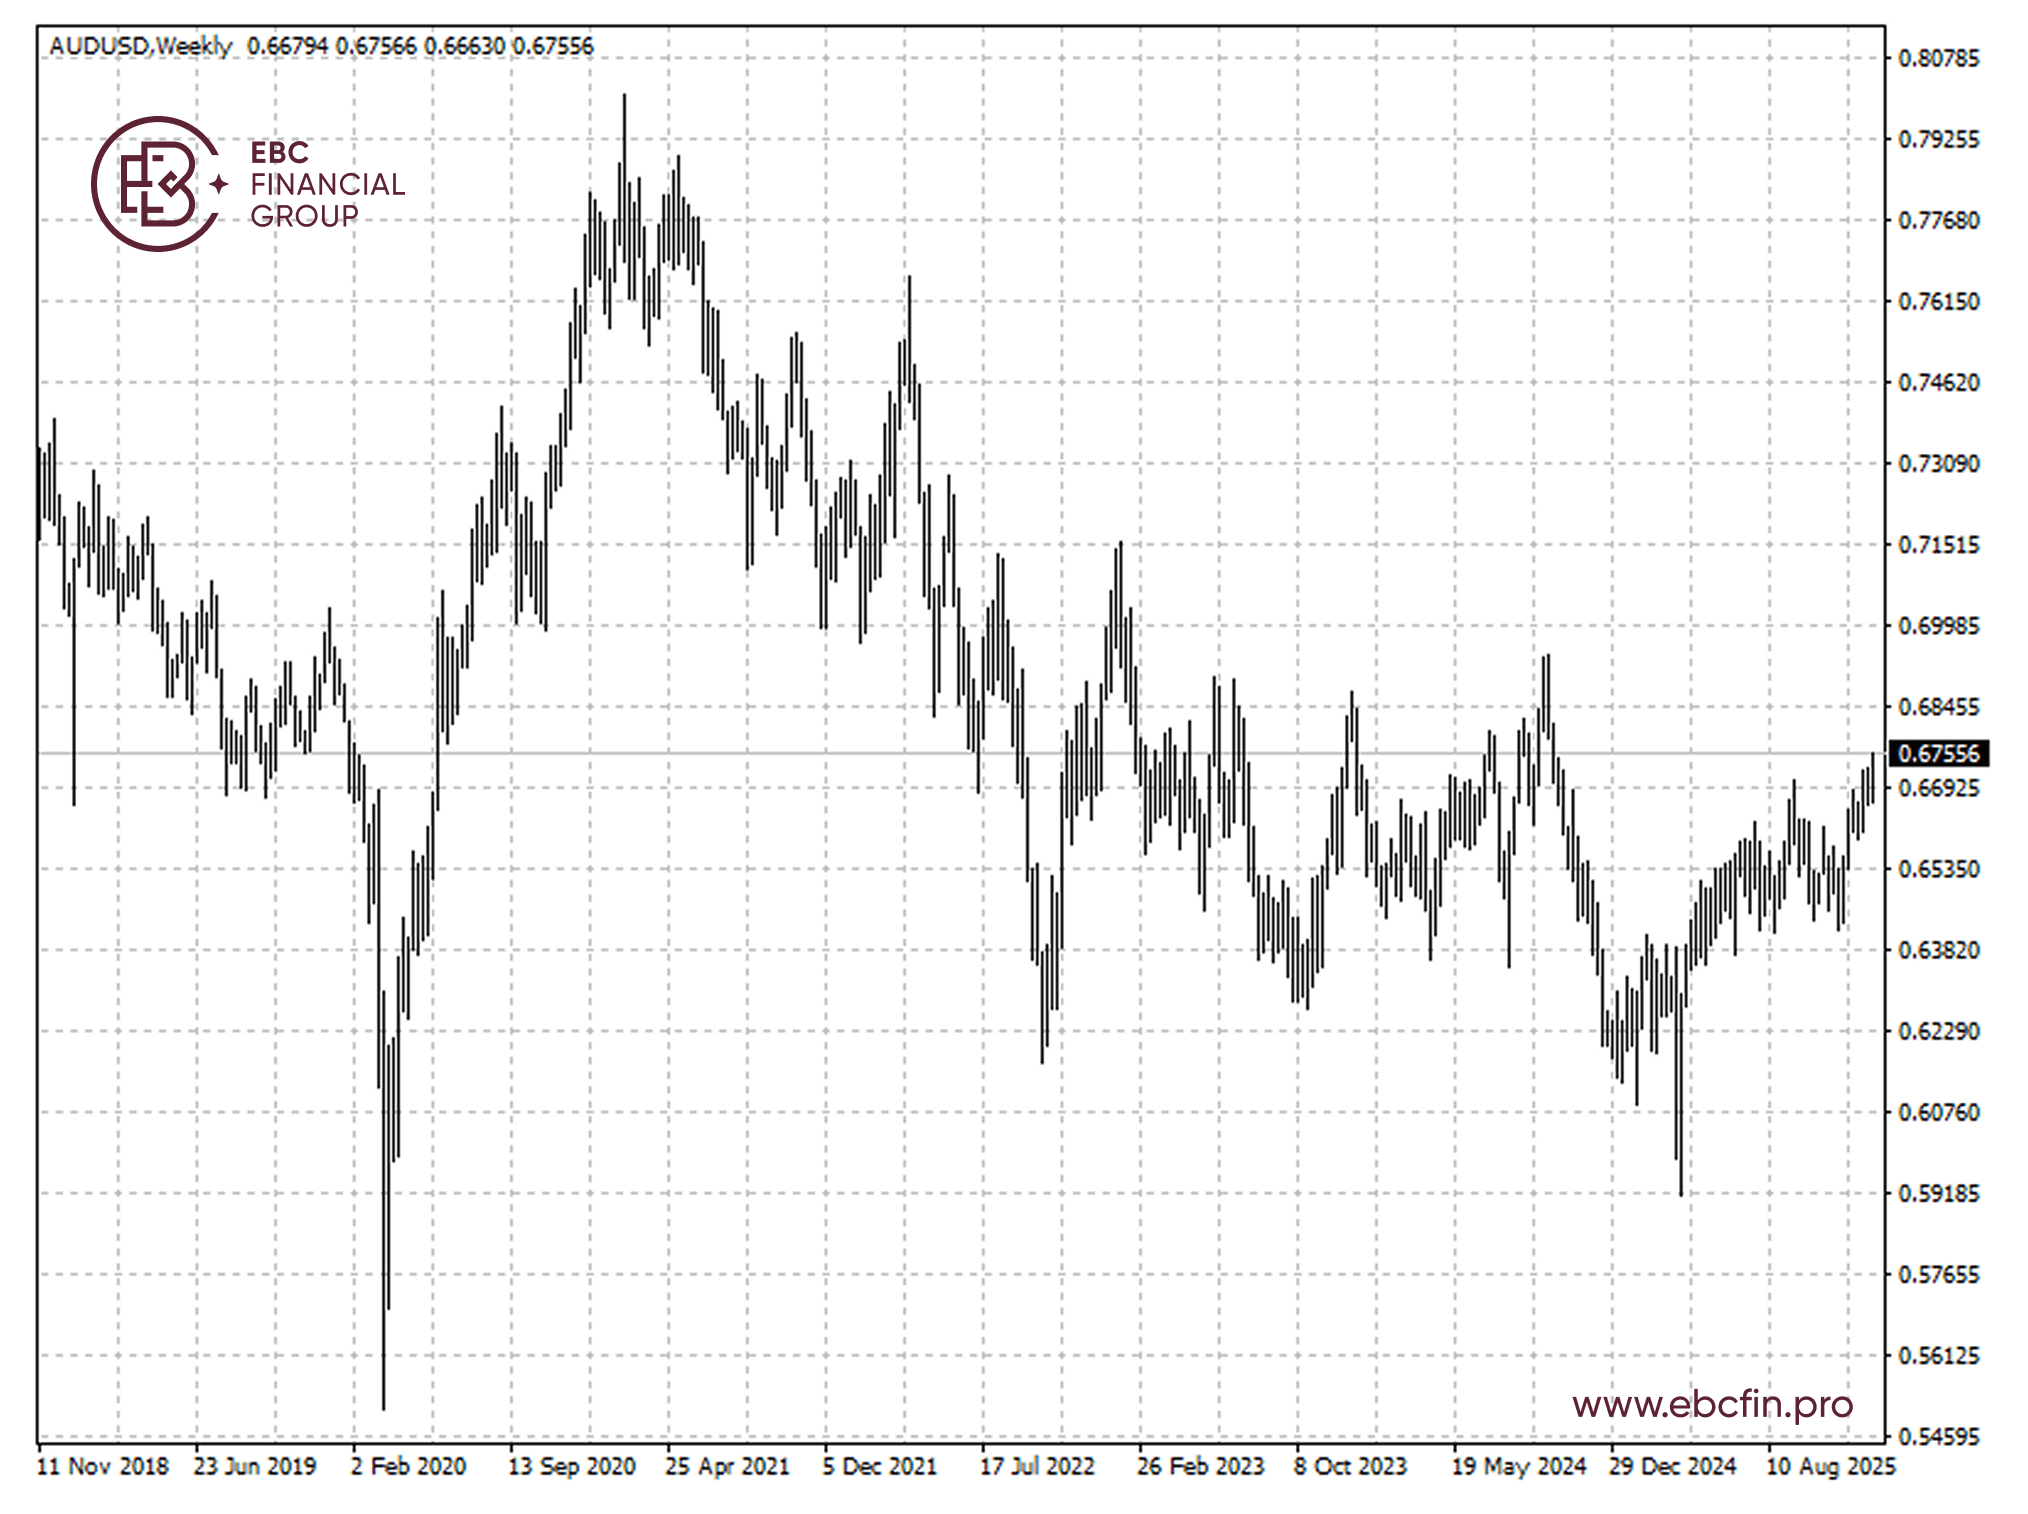Click the 0.54595 price axis label

click(x=1938, y=1436)
